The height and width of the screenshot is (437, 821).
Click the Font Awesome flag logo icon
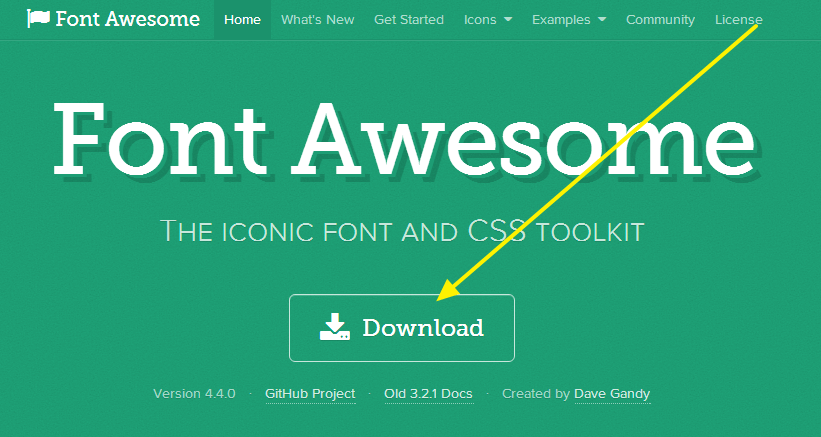[39, 19]
